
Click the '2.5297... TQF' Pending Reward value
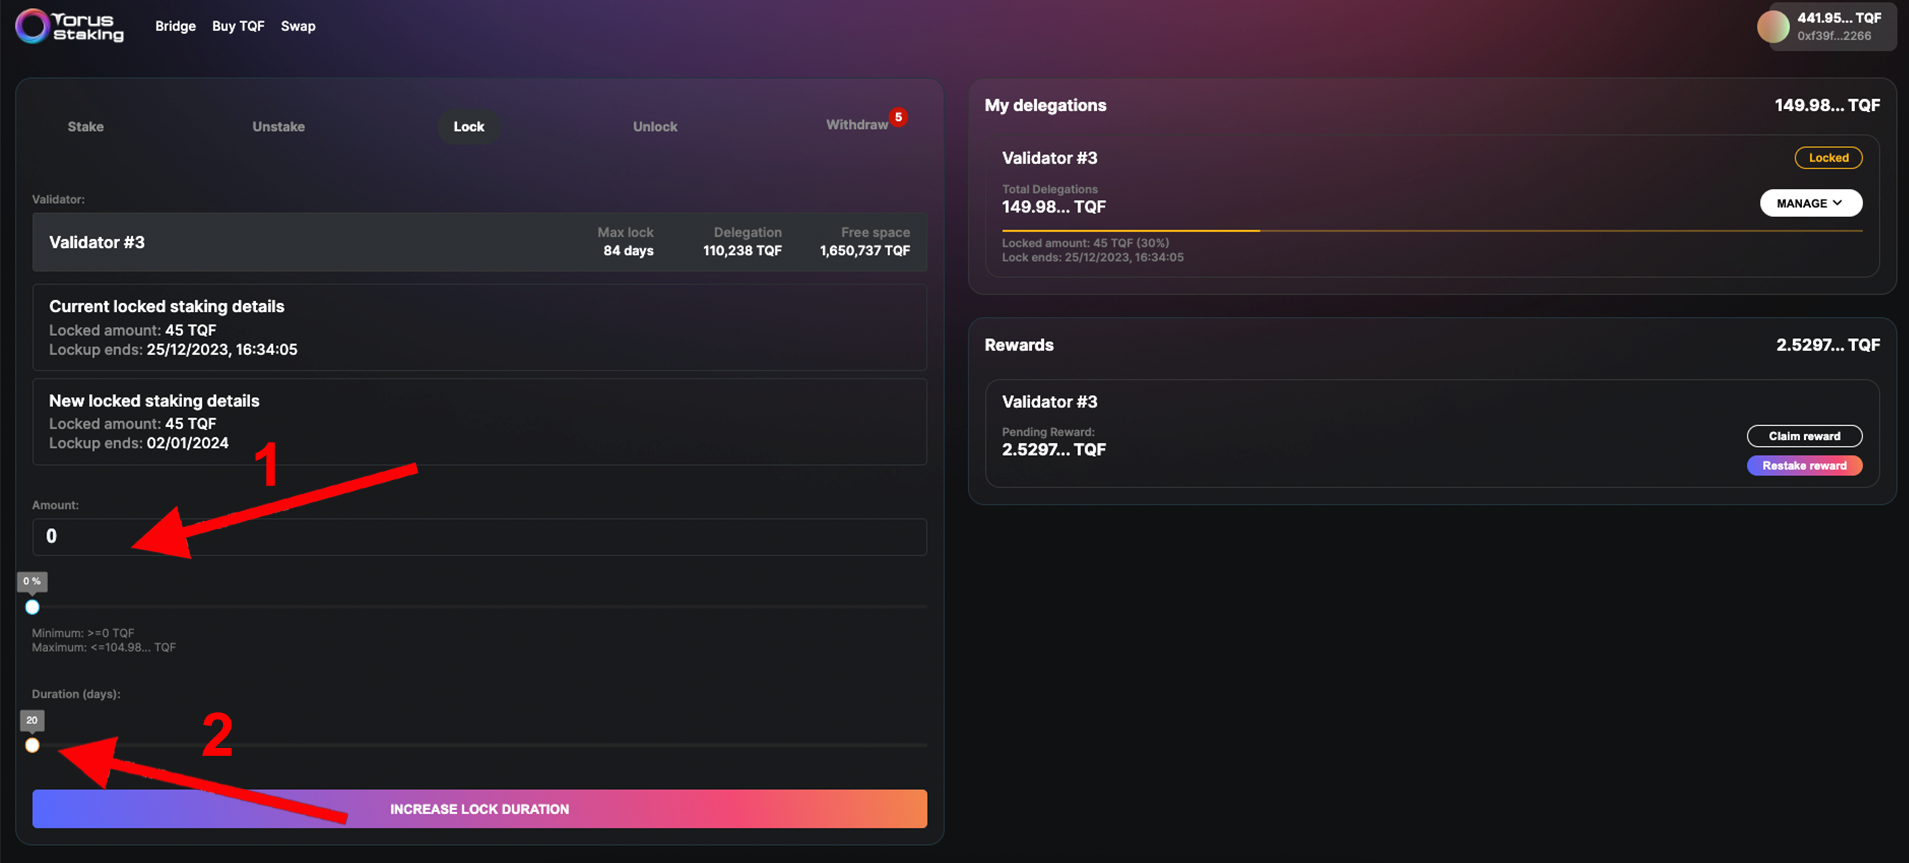click(x=1054, y=450)
